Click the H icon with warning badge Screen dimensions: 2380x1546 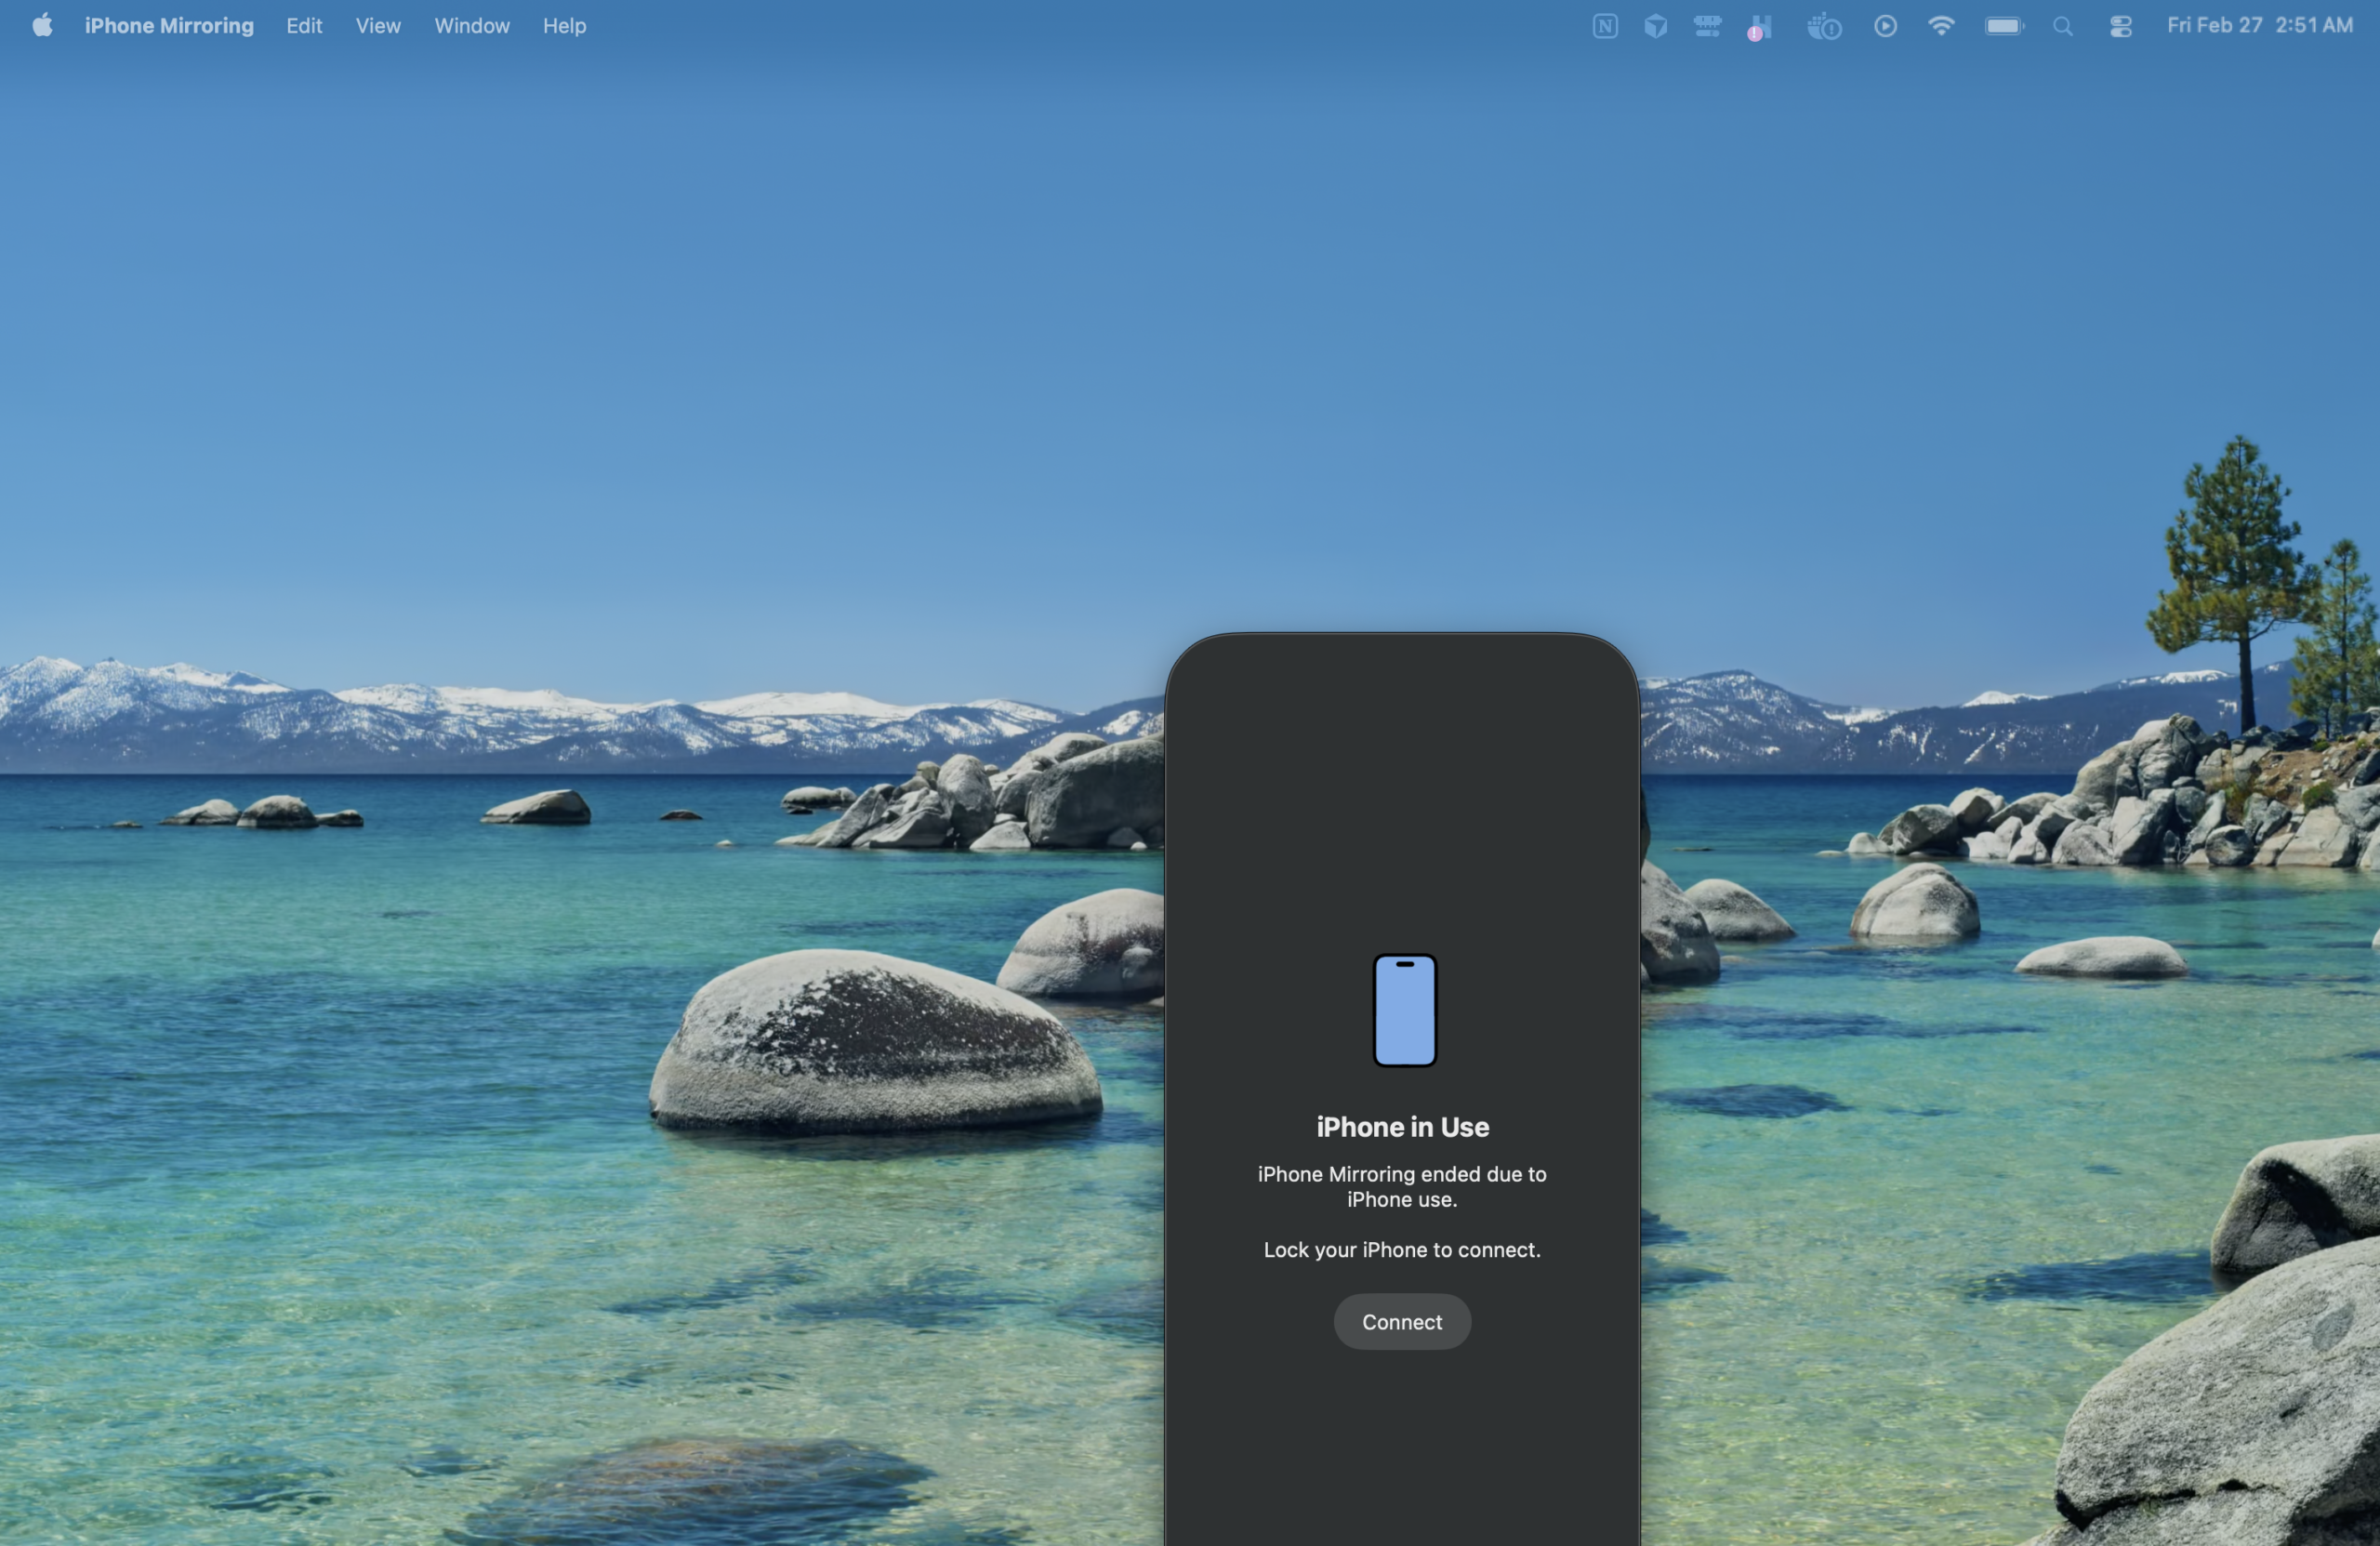pos(1760,27)
